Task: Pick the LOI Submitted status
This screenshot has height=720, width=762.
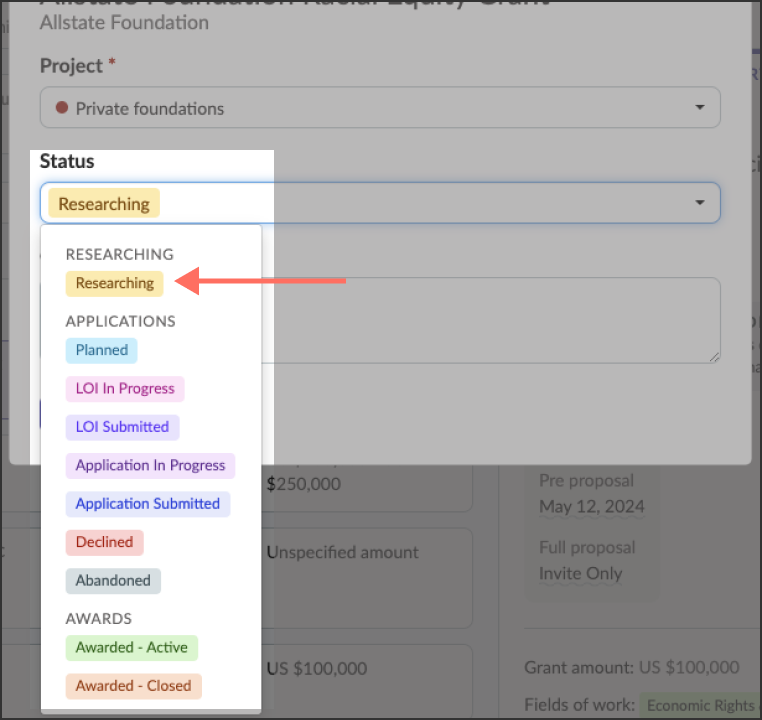Action: click(x=122, y=427)
